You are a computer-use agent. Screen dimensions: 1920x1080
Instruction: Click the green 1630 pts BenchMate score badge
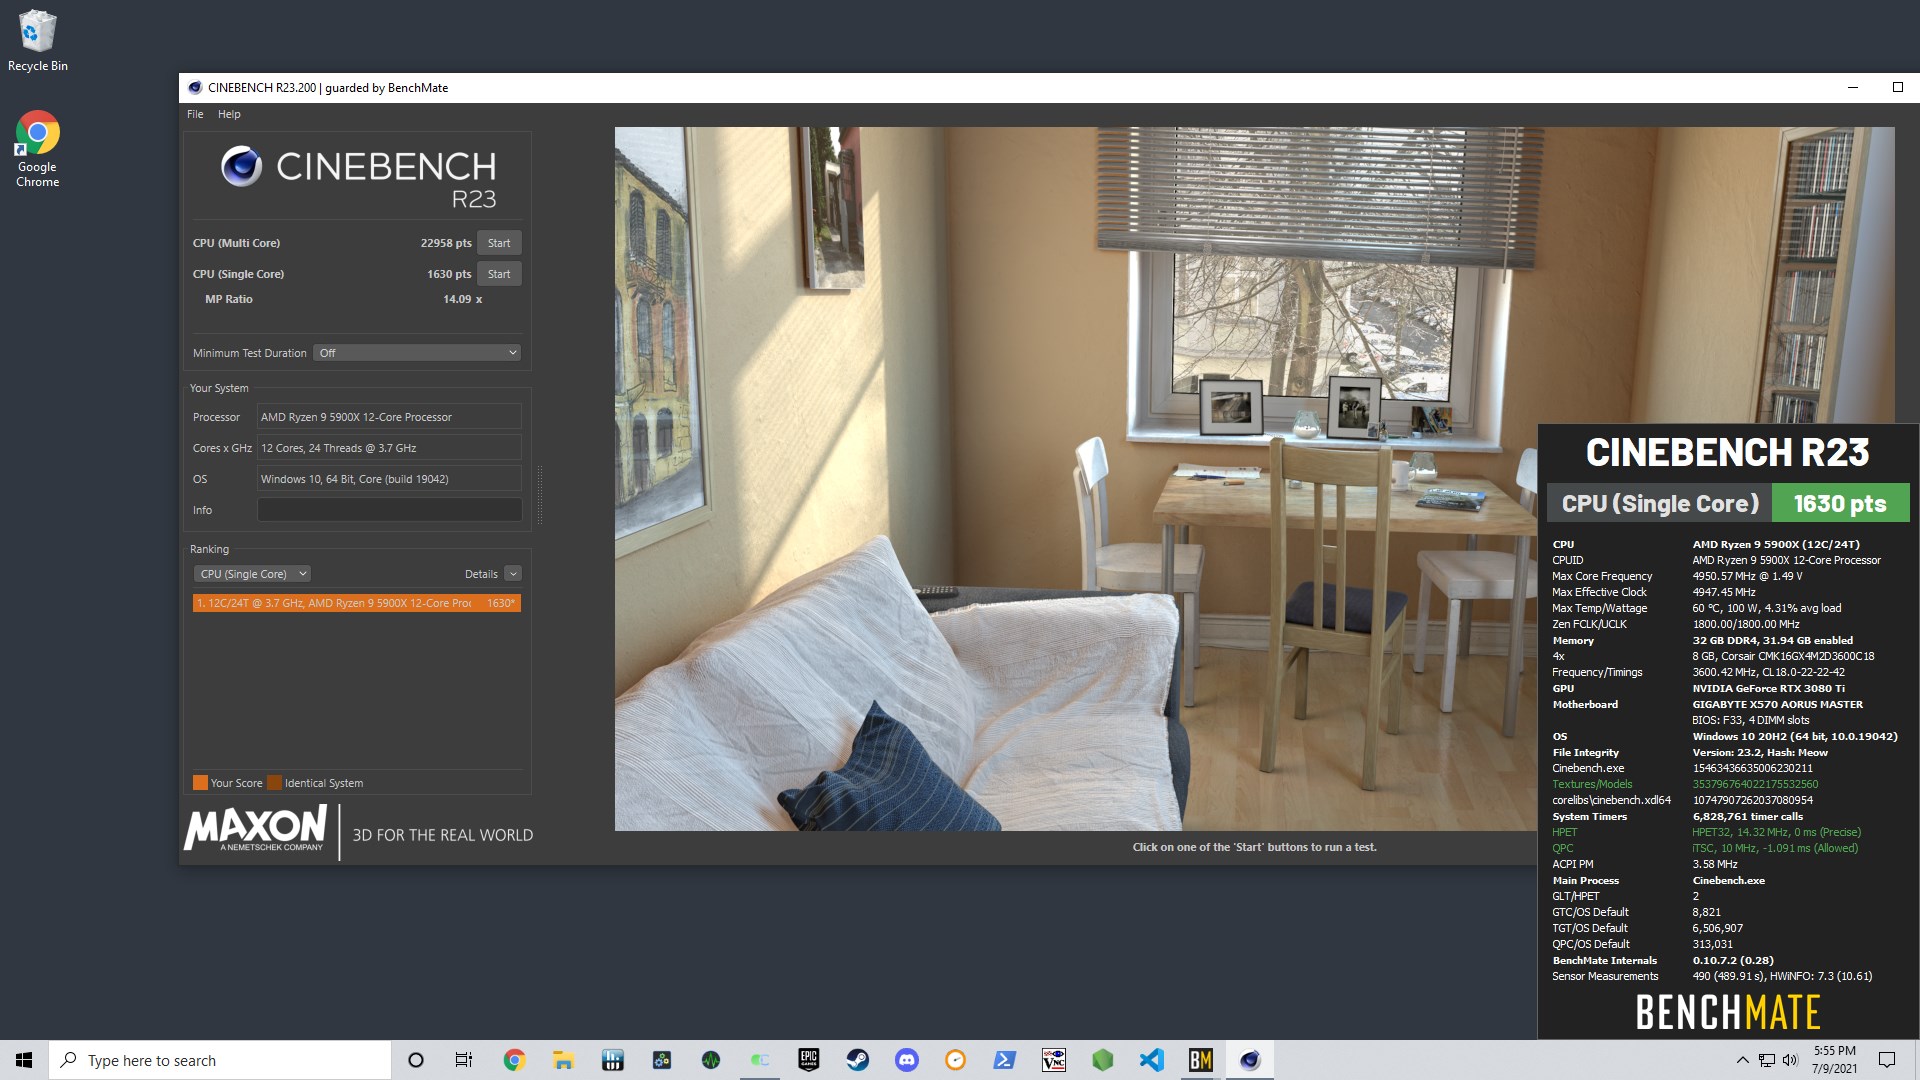pos(1840,503)
